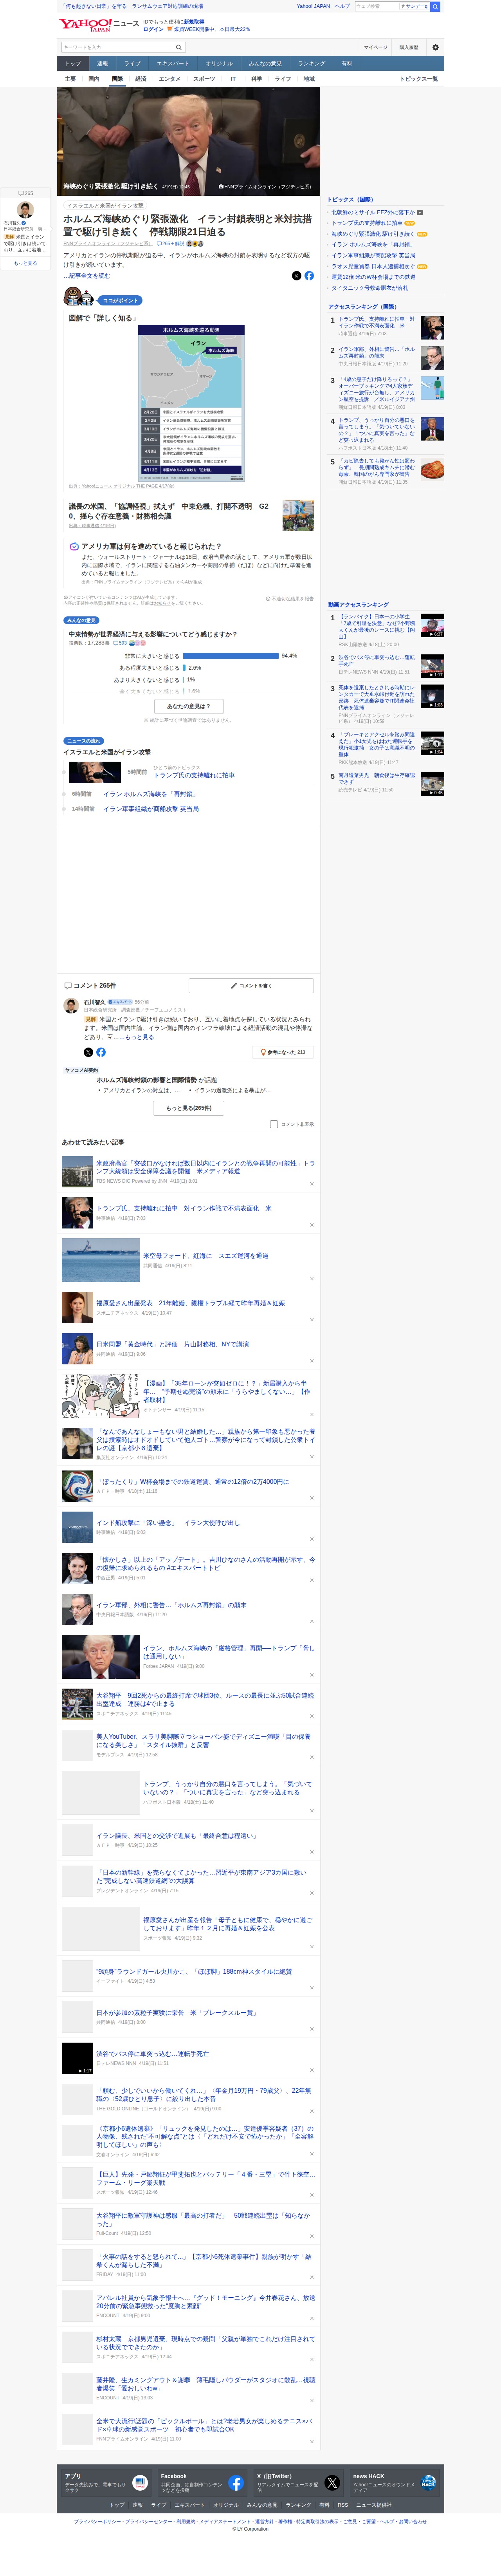
Task: Click the イスラエルと米国がイラン攻撃 topic tag above the headline
Action: point(105,206)
